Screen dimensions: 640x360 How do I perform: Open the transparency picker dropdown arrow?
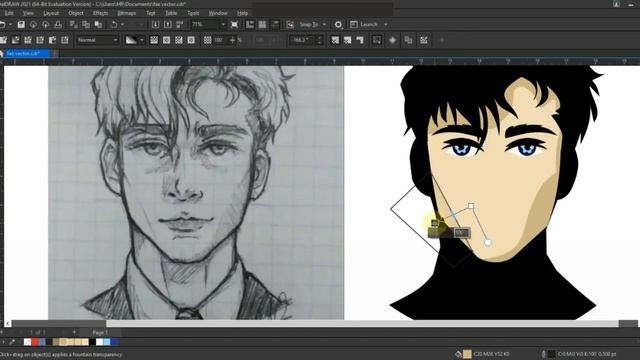(142, 40)
